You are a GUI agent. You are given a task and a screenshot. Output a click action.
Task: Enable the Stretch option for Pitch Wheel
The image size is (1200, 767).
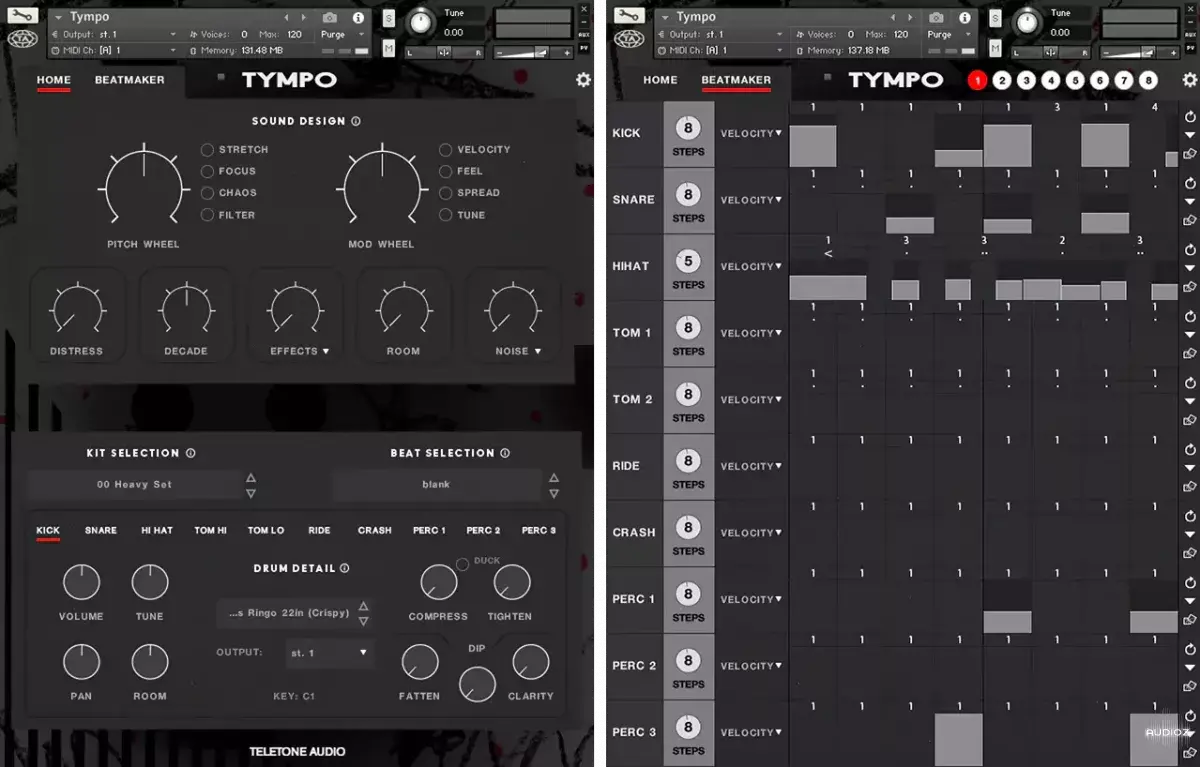coord(207,150)
